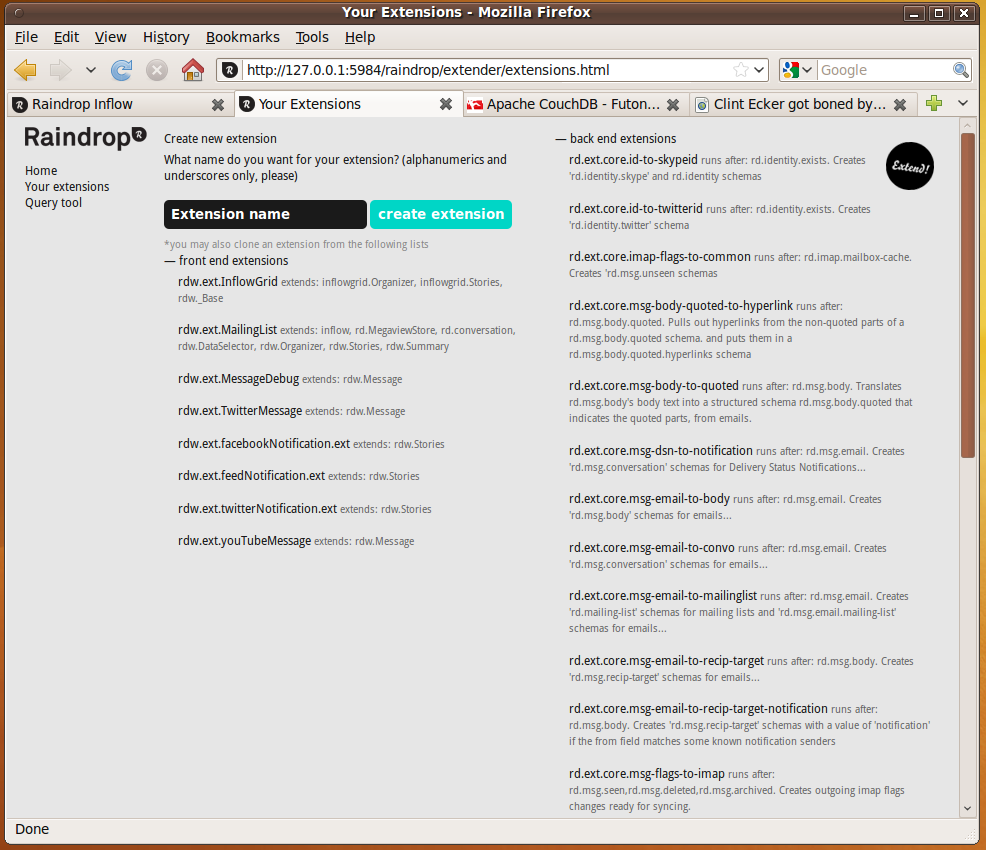This screenshot has width=986, height=850.
Task: Reload the current page
Action: (x=121, y=70)
